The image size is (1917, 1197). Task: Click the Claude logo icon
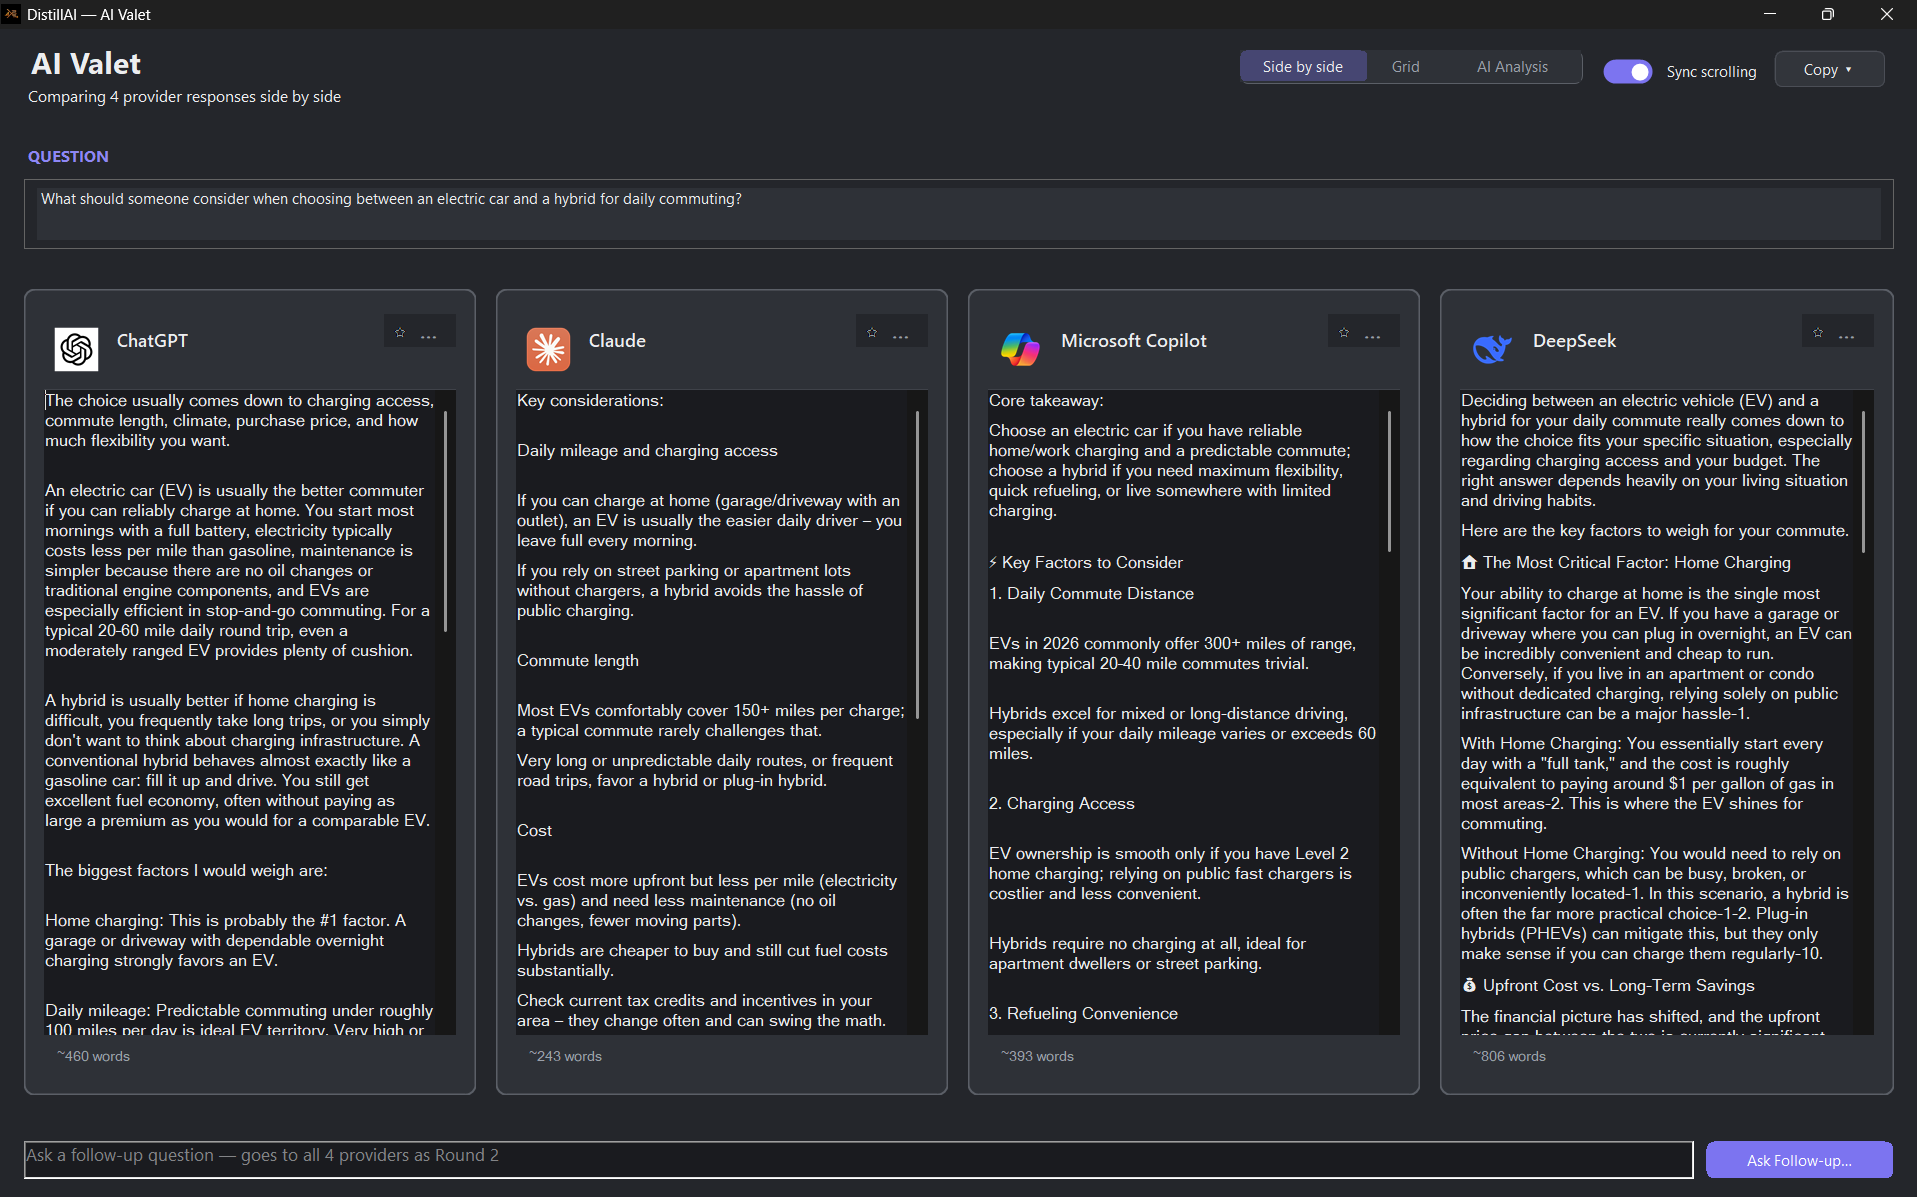click(x=549, y=349)
